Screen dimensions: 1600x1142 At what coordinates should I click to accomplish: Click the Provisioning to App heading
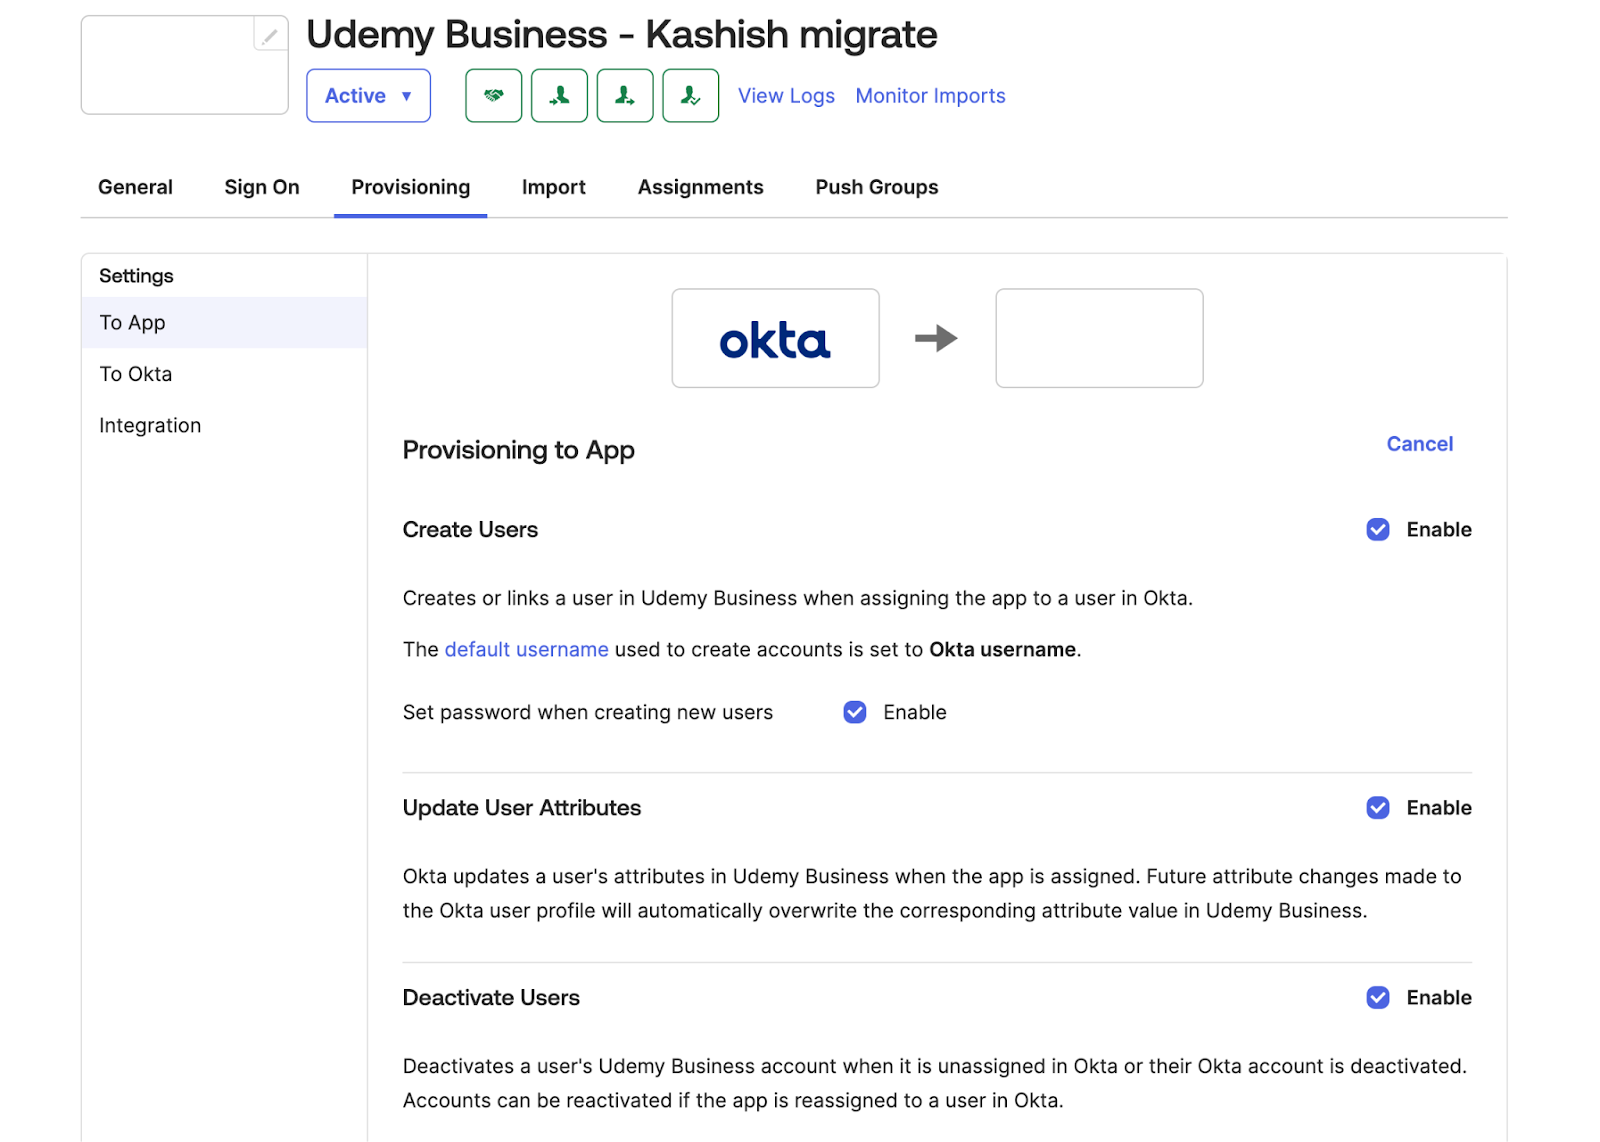pyautogui.click(x=519, y=450)
